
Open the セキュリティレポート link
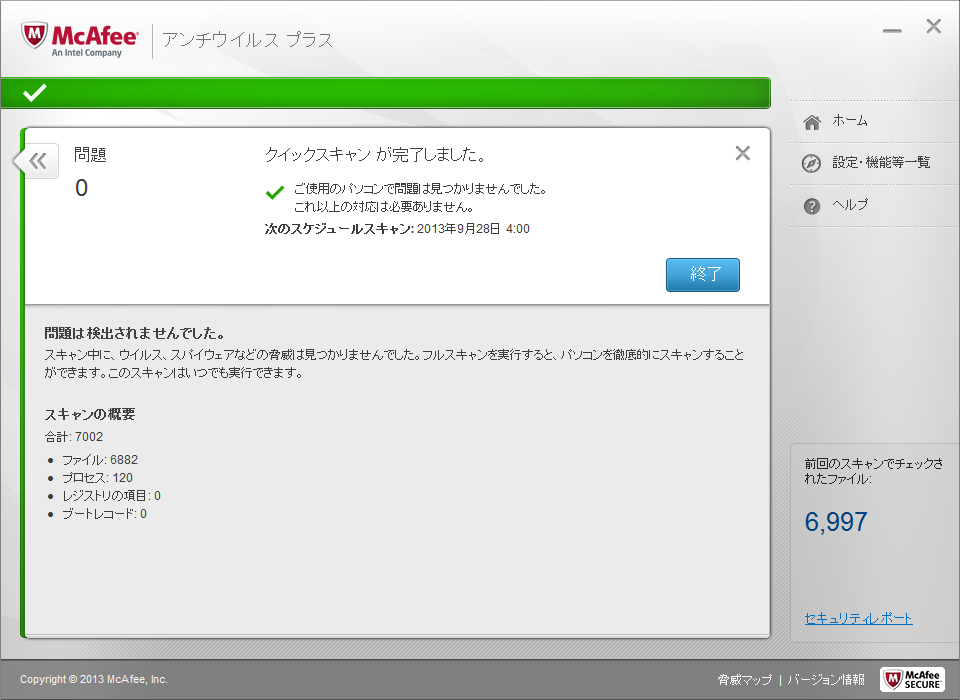point(858,619)
